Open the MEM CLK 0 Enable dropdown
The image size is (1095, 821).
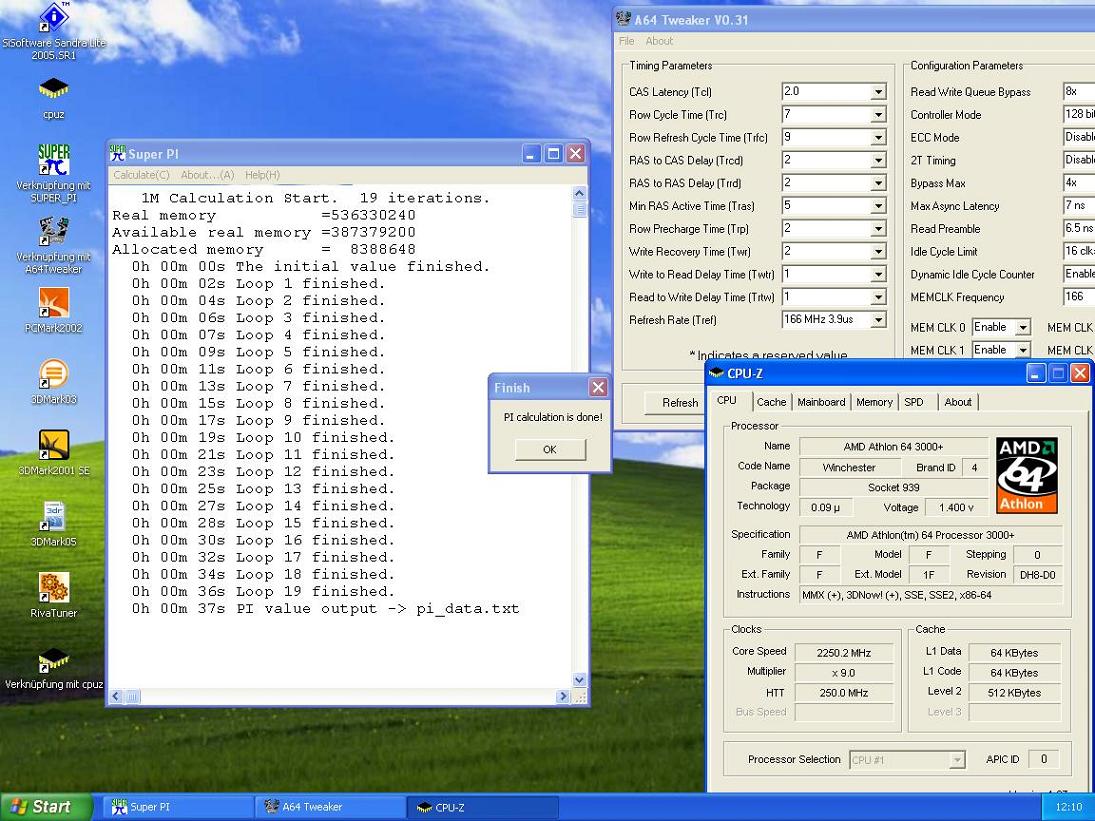(1022, 328)
